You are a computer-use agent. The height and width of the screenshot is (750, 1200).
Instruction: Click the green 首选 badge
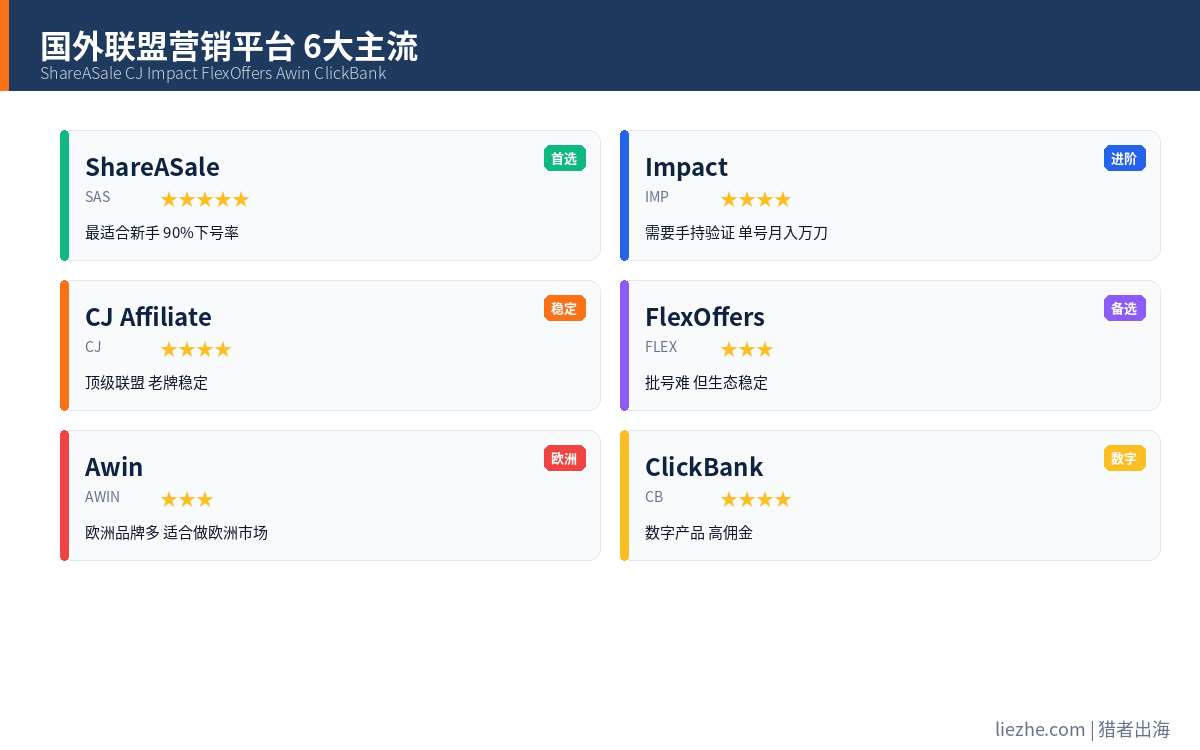point(565,158)
